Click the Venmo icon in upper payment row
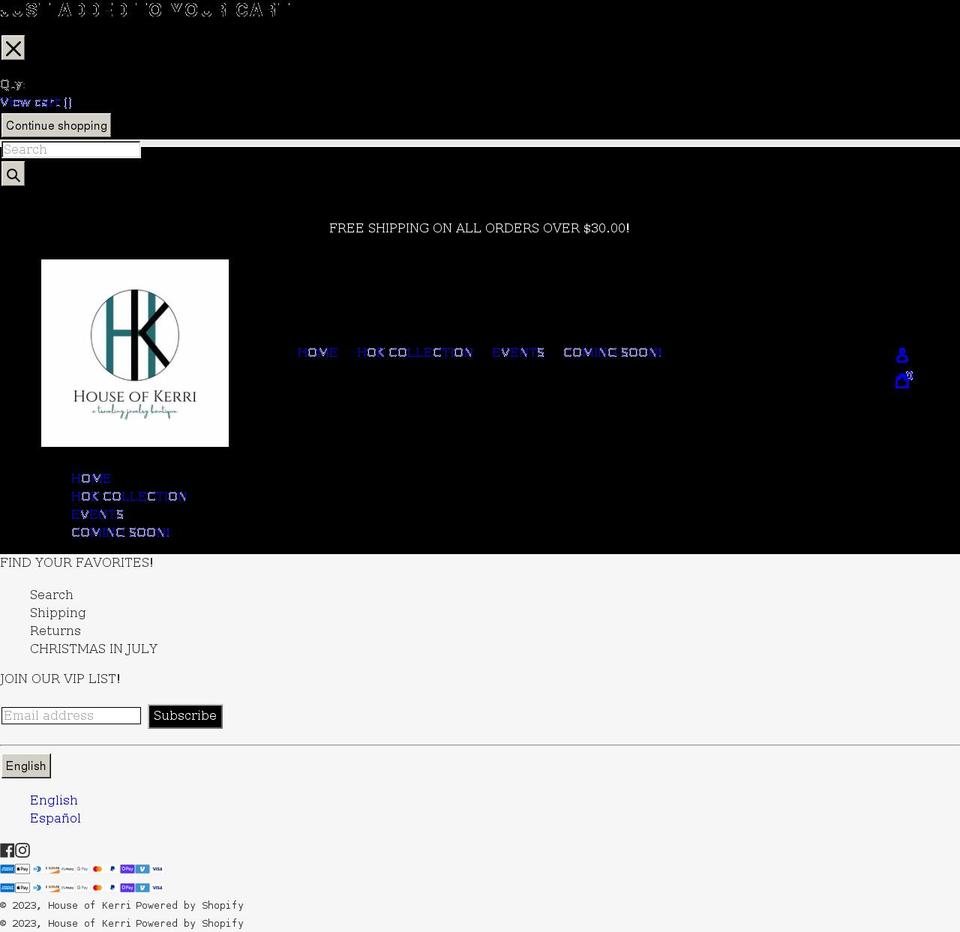The height and width of the screenshot is (932, 960). (x=143, y=869)
